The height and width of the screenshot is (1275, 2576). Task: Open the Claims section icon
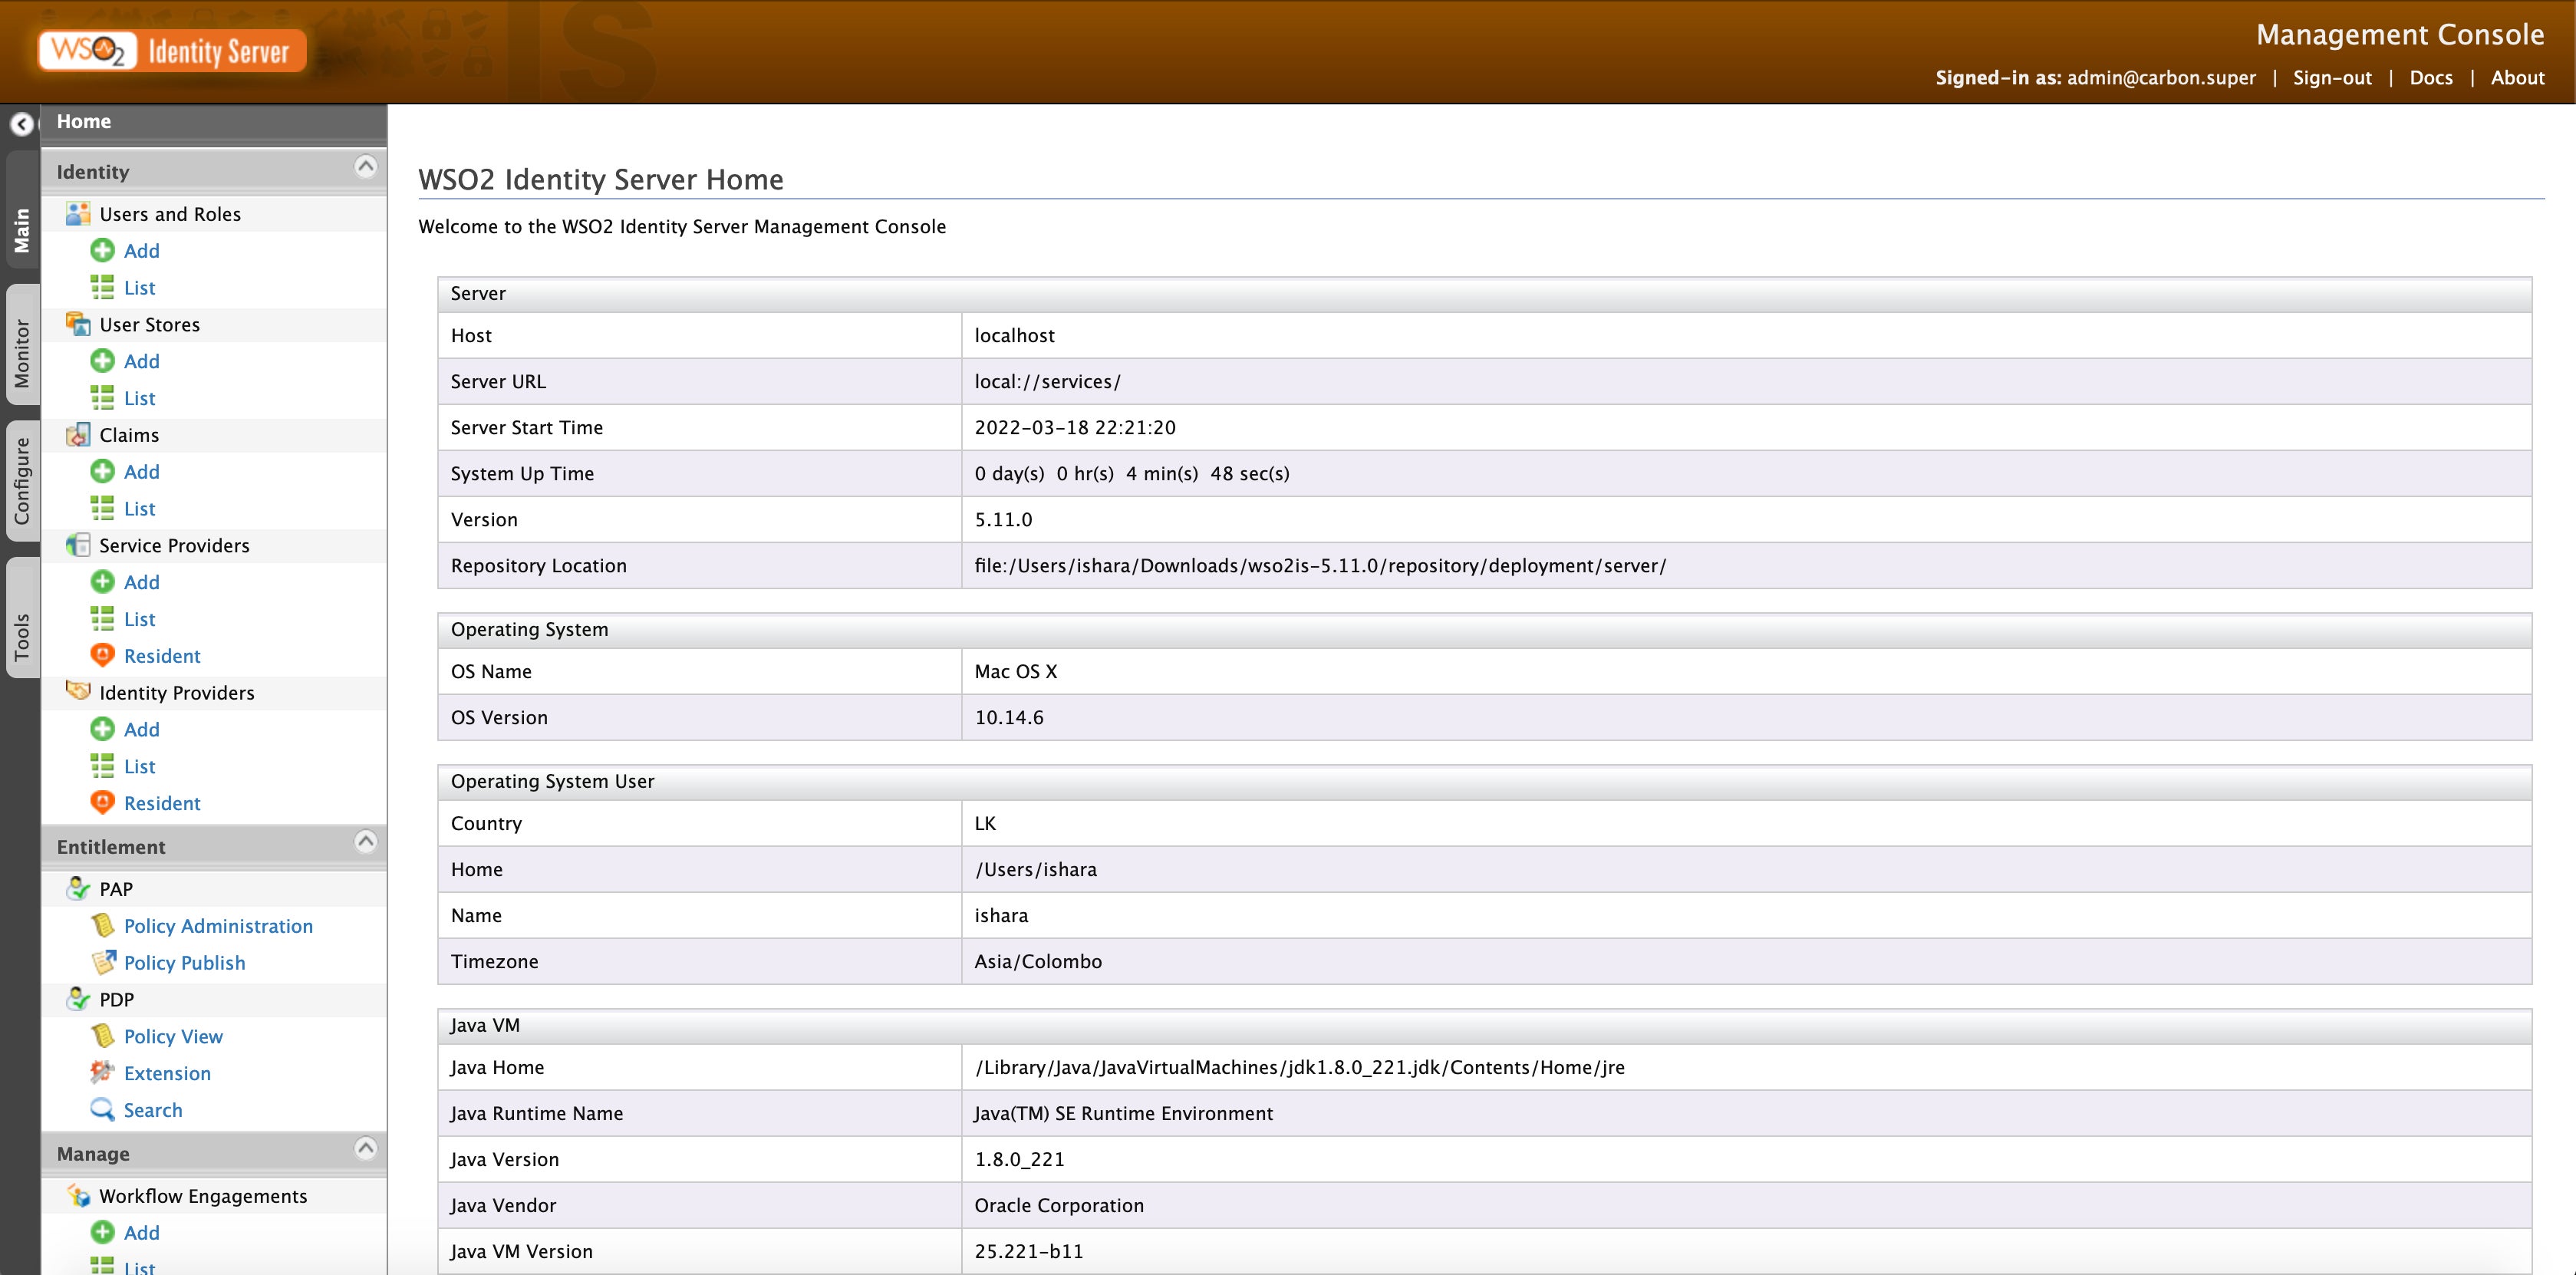pyautogui.click(x=77, y=434)
